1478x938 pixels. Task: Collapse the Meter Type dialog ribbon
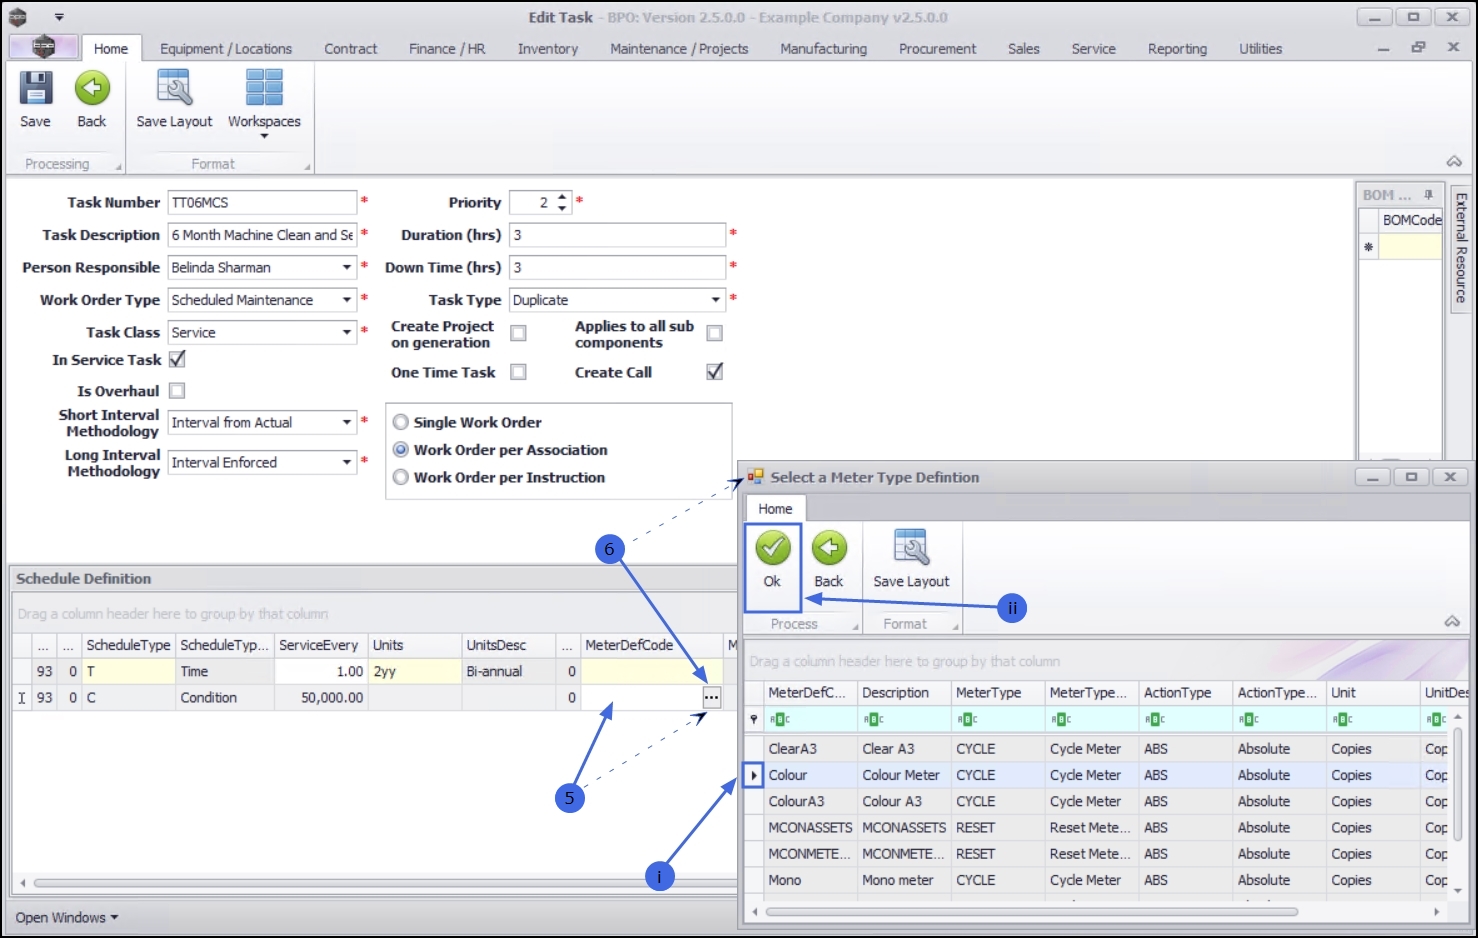[1452, 622]
